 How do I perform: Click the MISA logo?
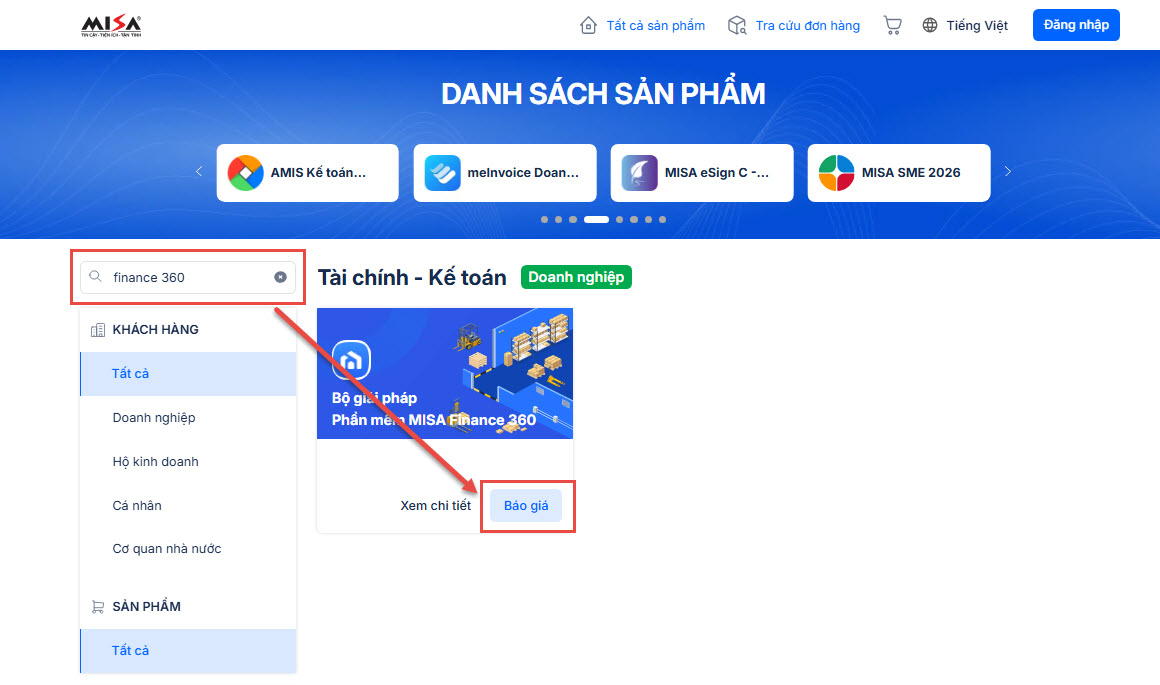tap(111, 25)
